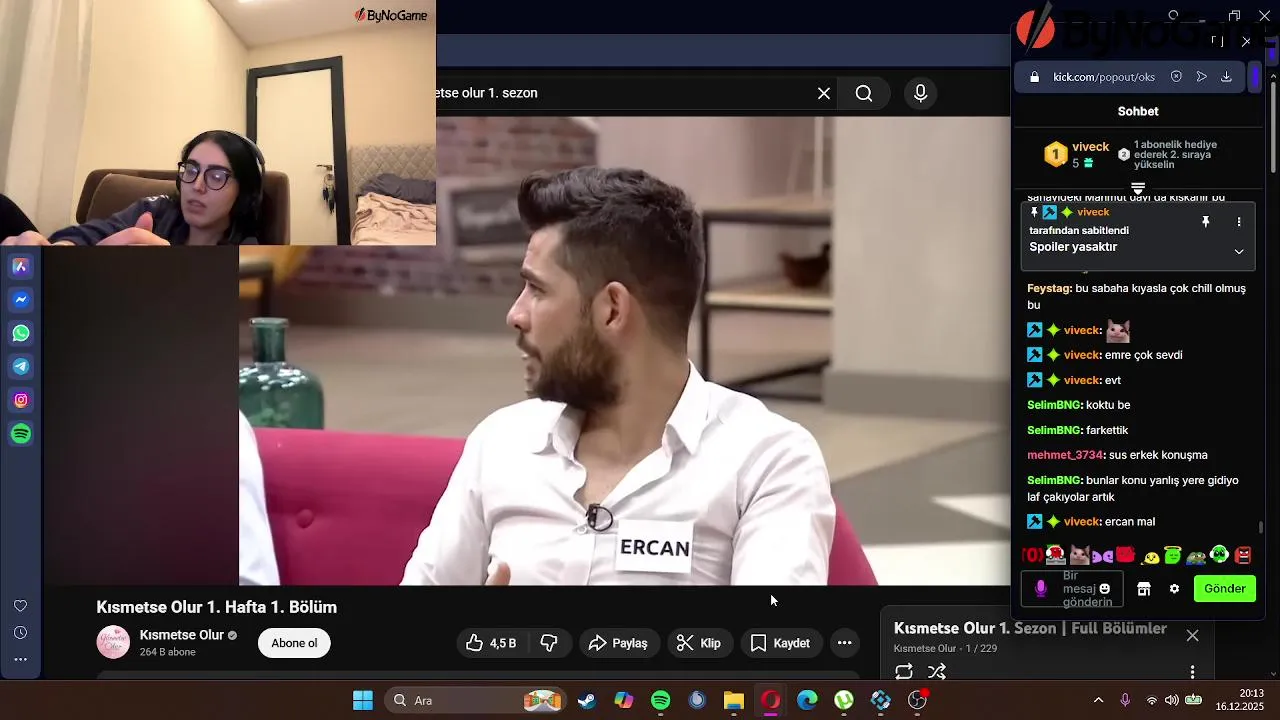Image resolution: width=1280 pixels, height=720 pixels.
Task: Click the taskbar Ara search box
Action: click(476, 700)
